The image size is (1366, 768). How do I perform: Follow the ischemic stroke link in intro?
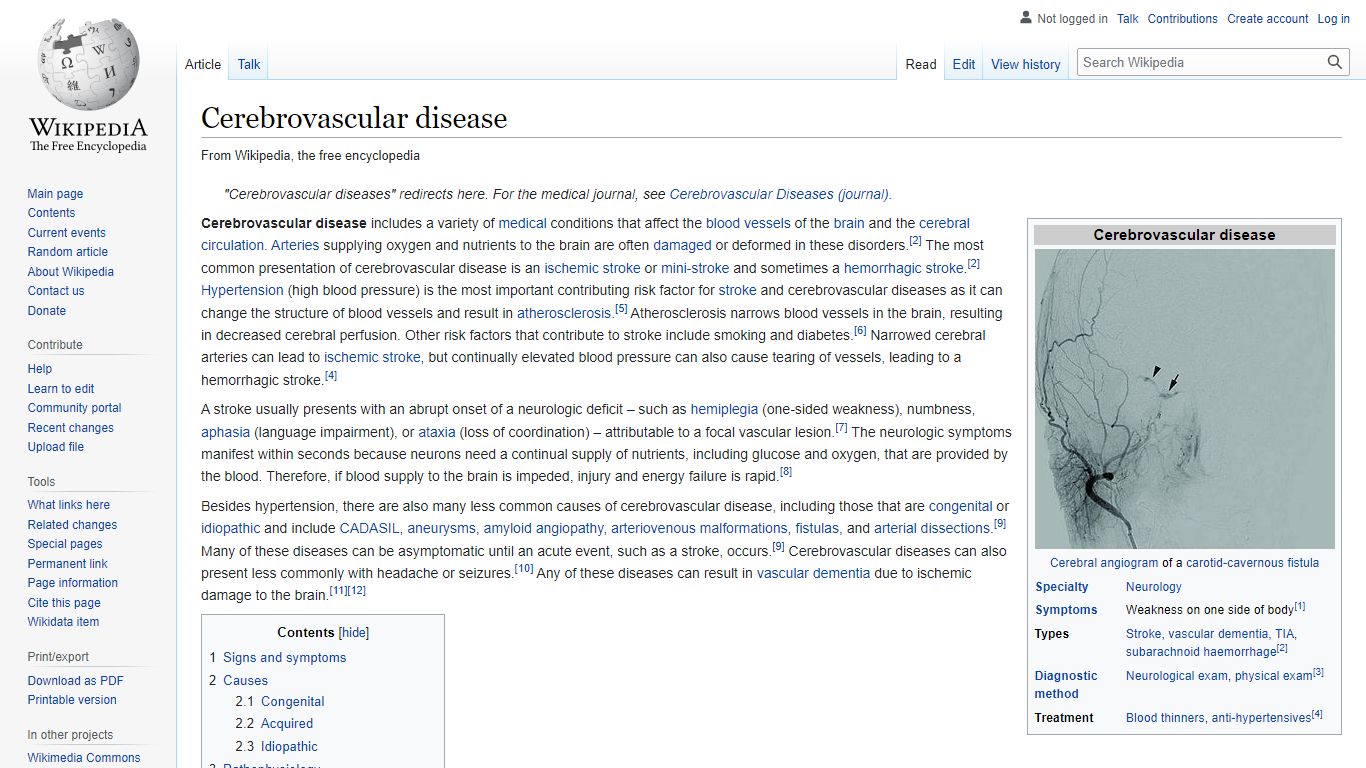coord(592,268)
